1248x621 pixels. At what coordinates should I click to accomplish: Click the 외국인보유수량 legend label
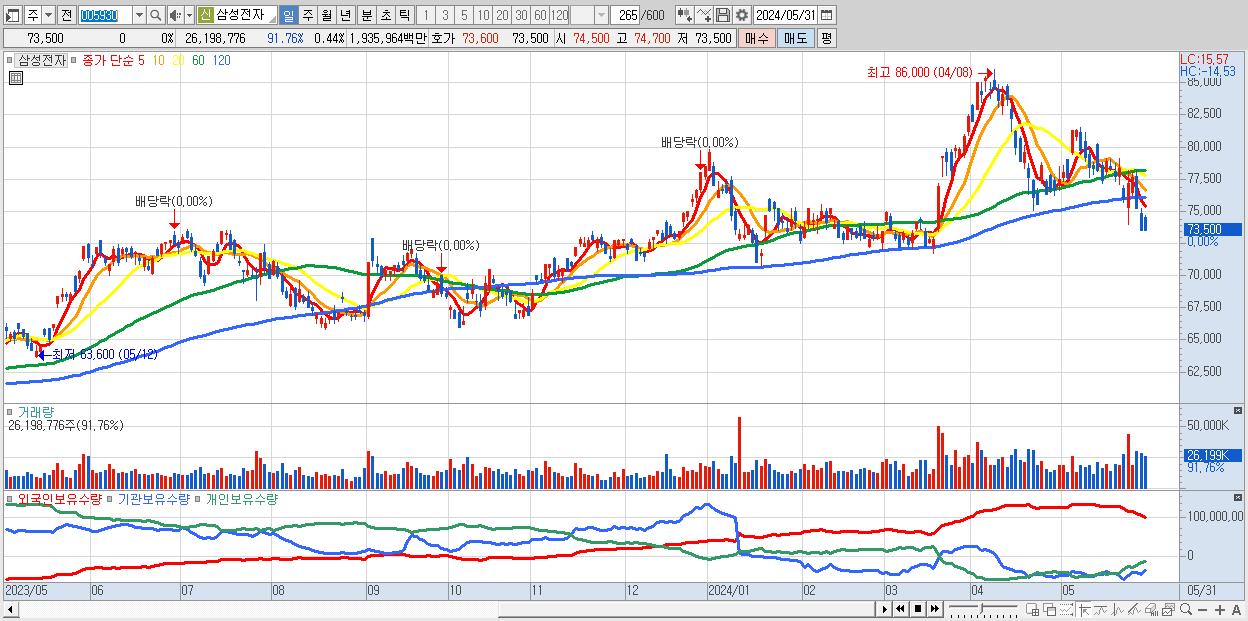60,498
